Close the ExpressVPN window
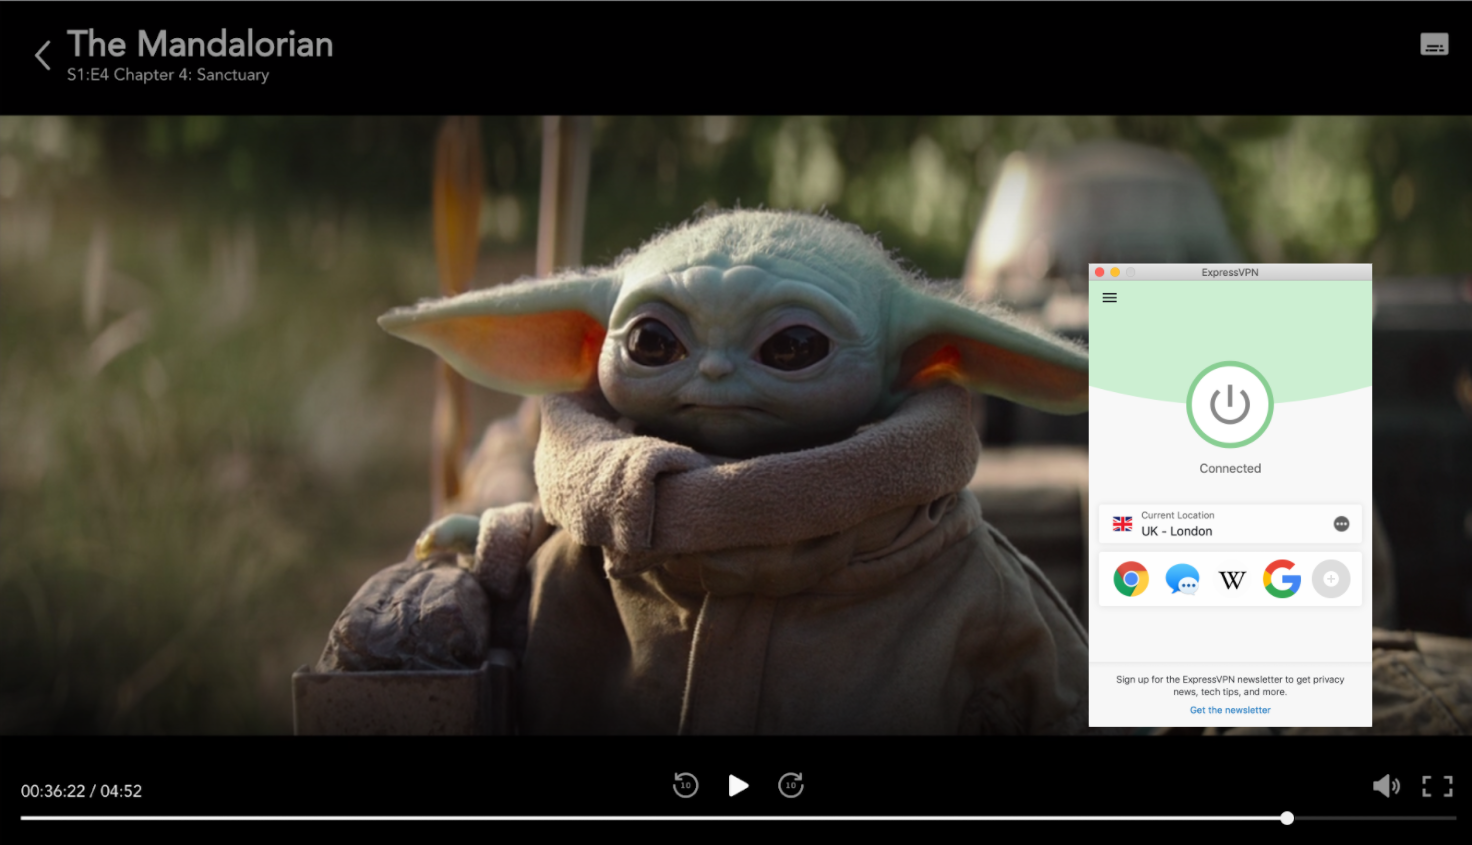Viewport: 1472px width, 845px height. tap(1100, 272)
